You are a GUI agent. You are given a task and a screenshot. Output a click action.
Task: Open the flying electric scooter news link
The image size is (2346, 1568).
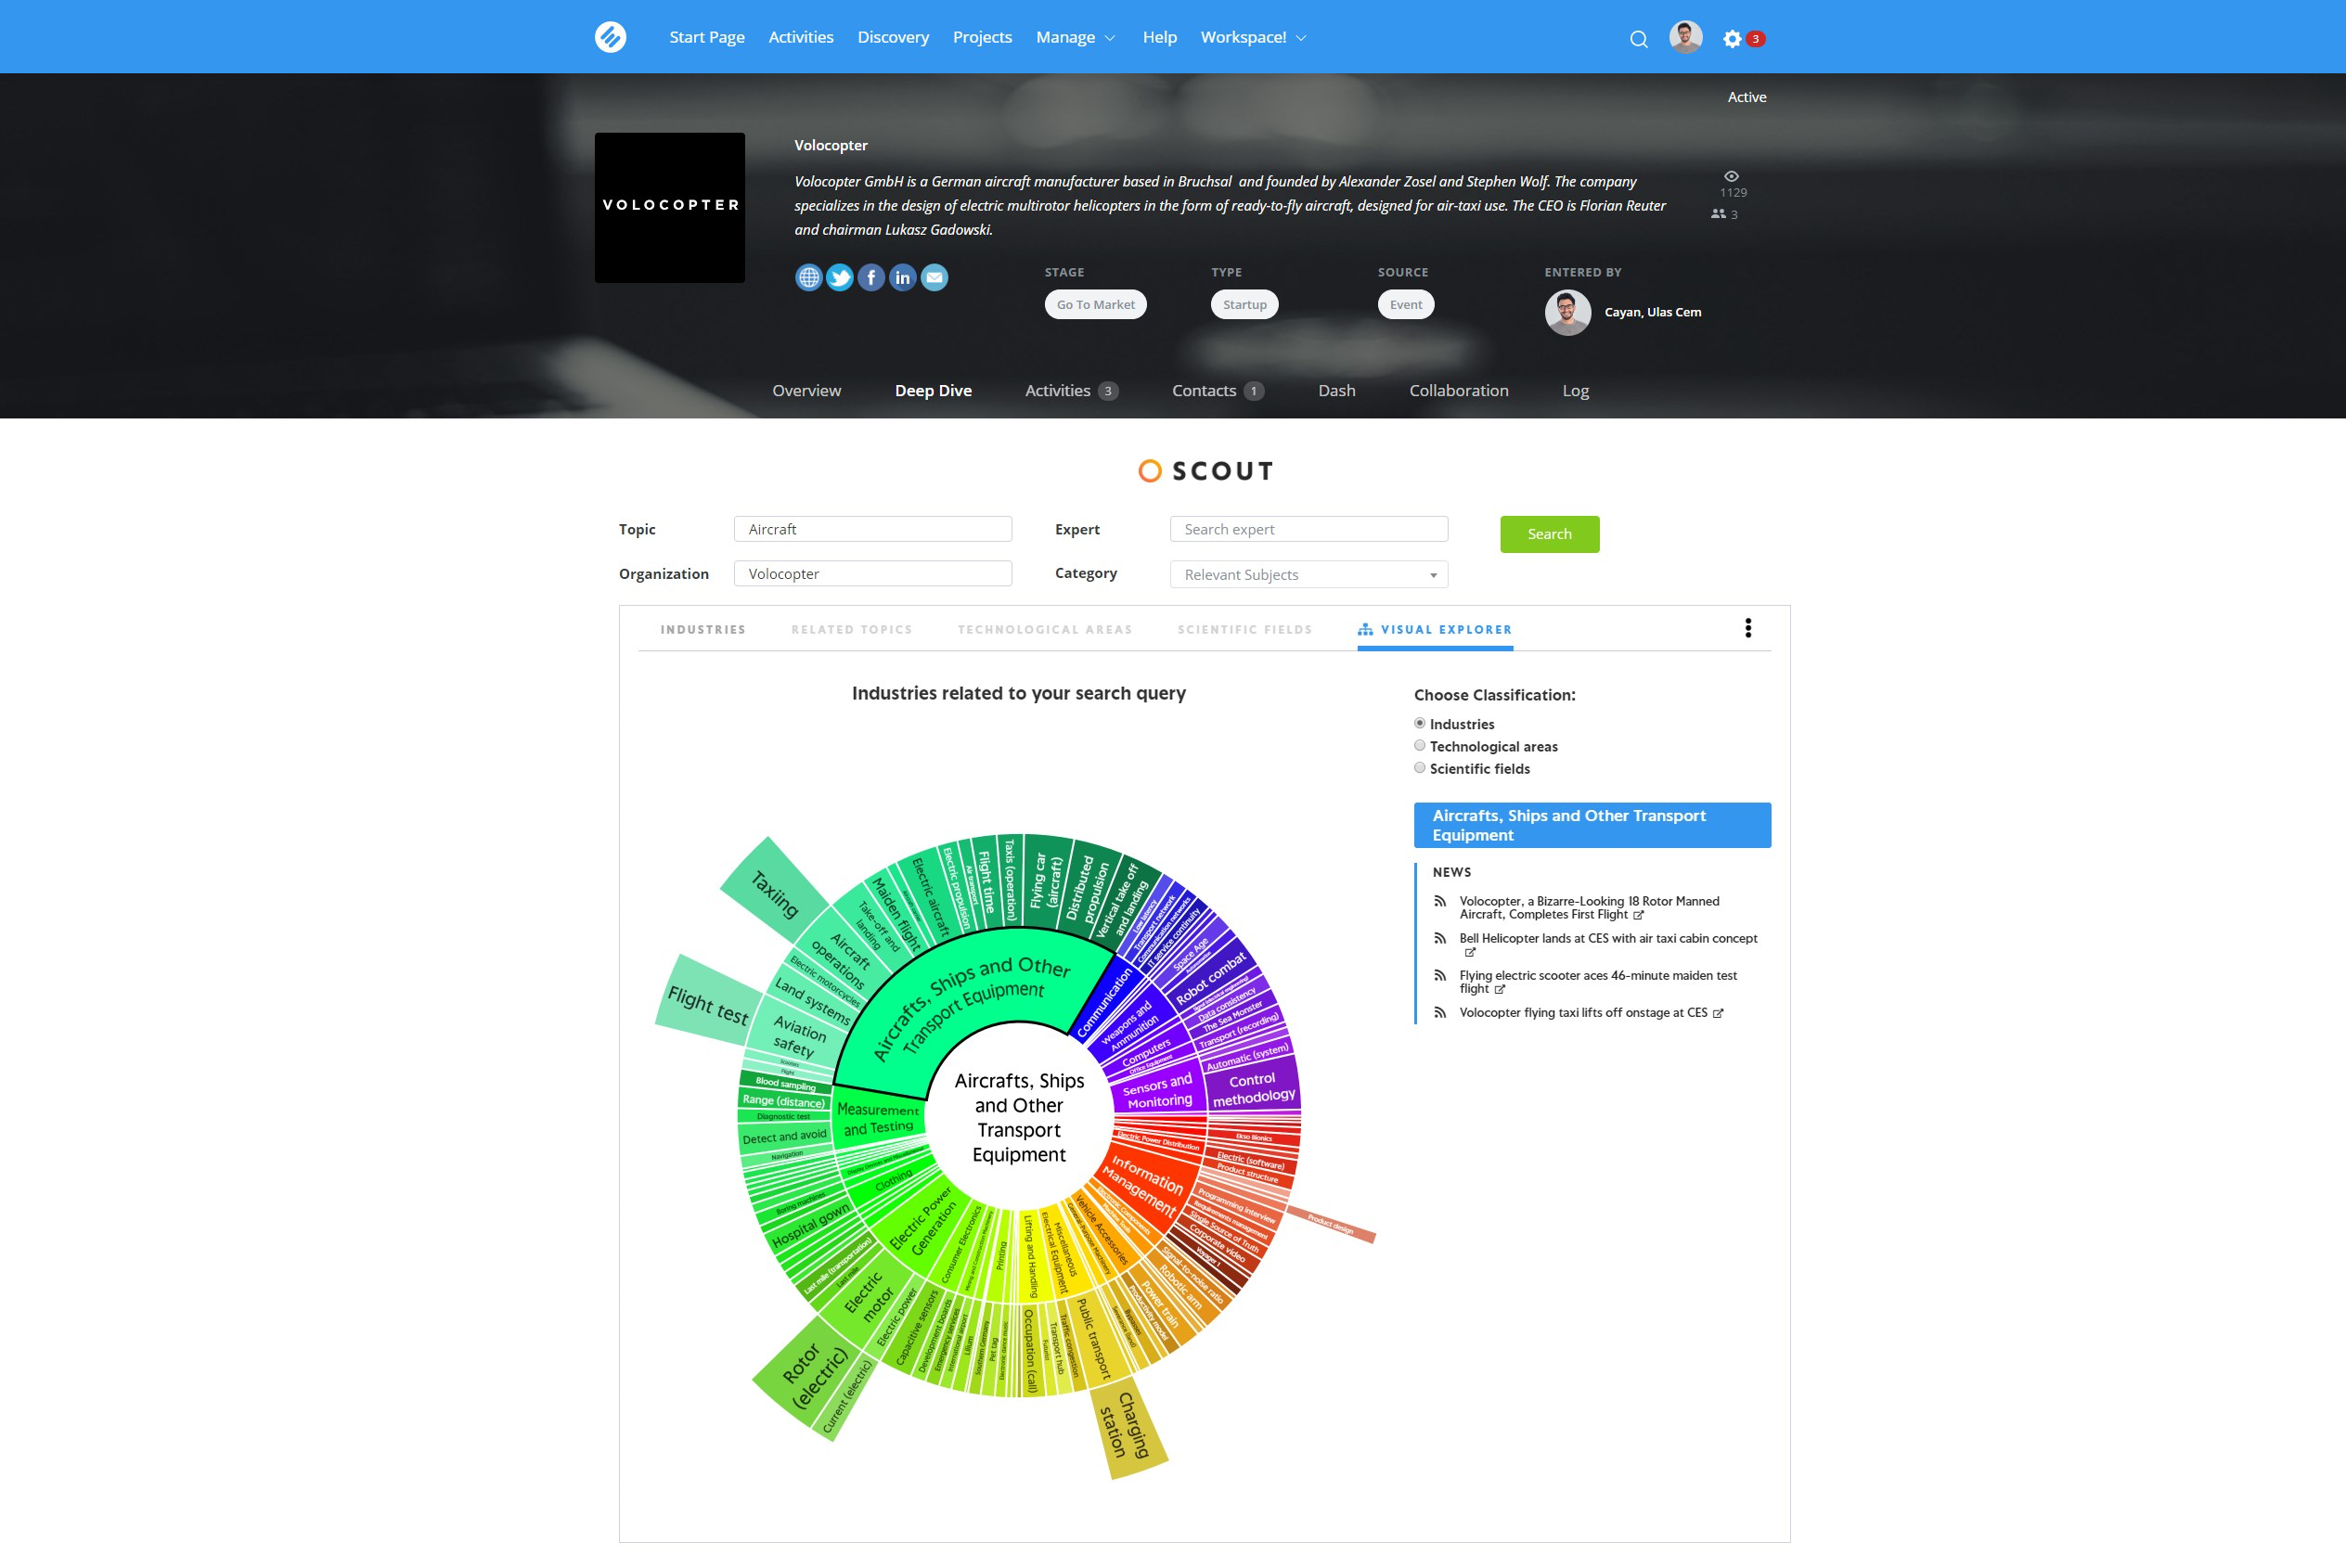[x=1597, y=981]
